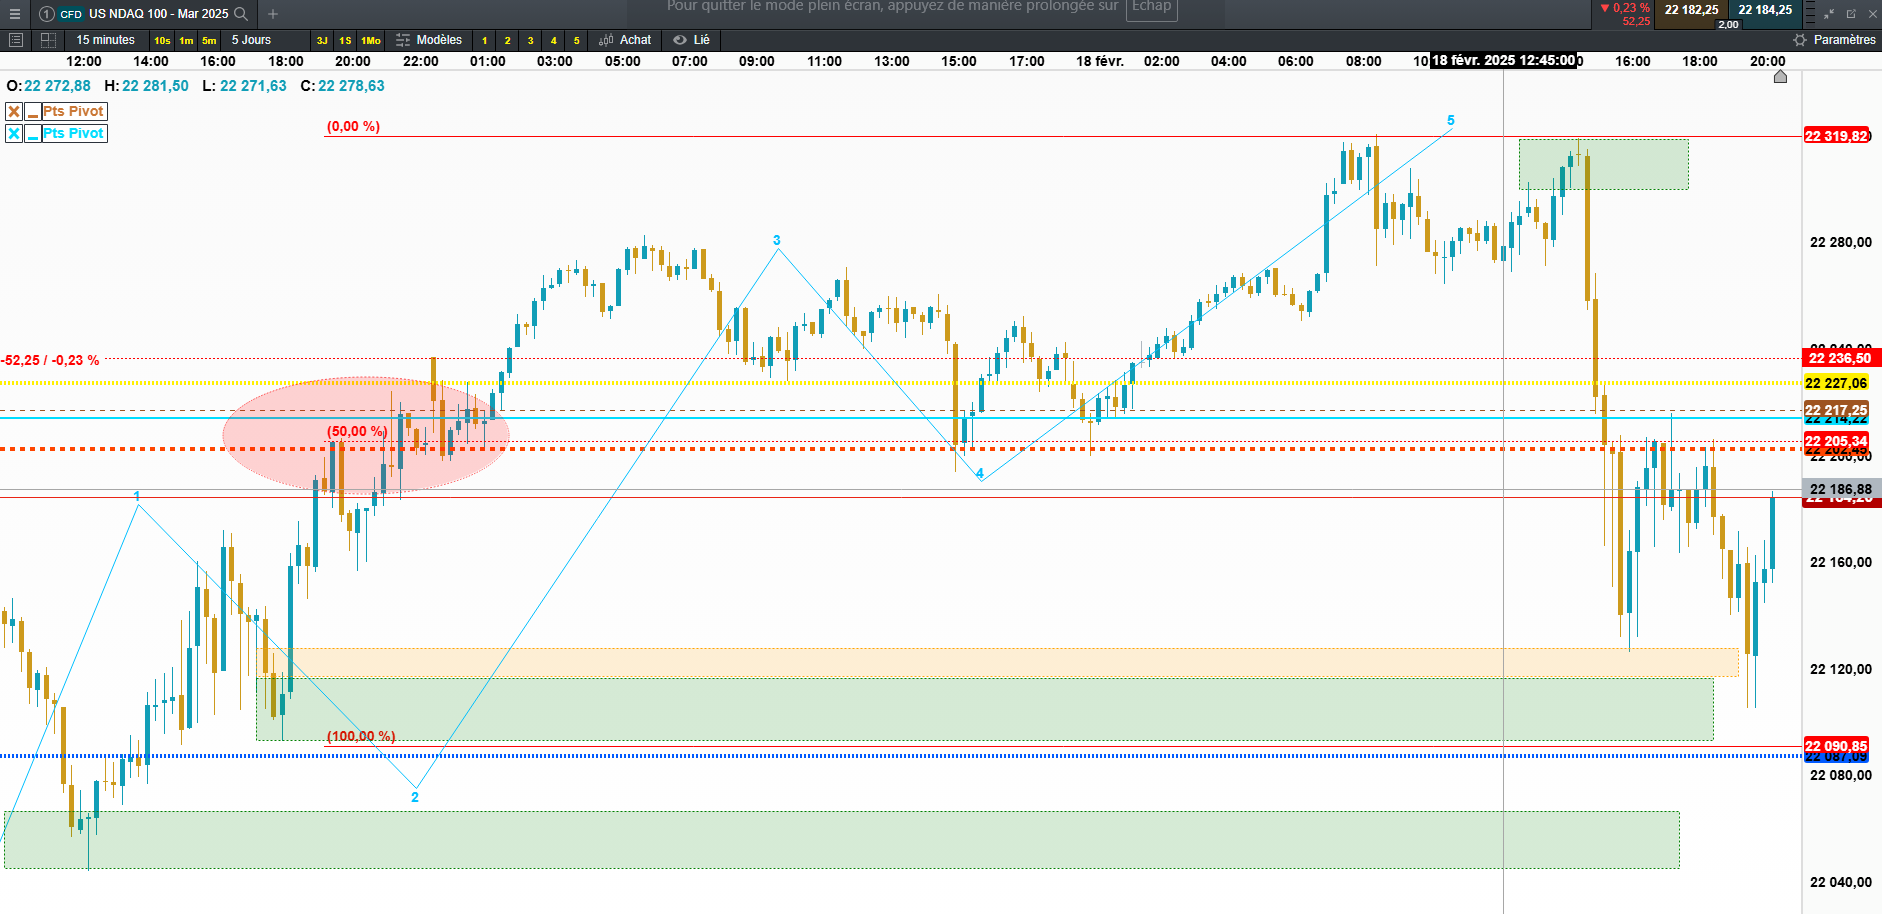Remove the cyan Pts Pivot indicator
Viewport: 1882px width, 914px height.
point(14,133)
